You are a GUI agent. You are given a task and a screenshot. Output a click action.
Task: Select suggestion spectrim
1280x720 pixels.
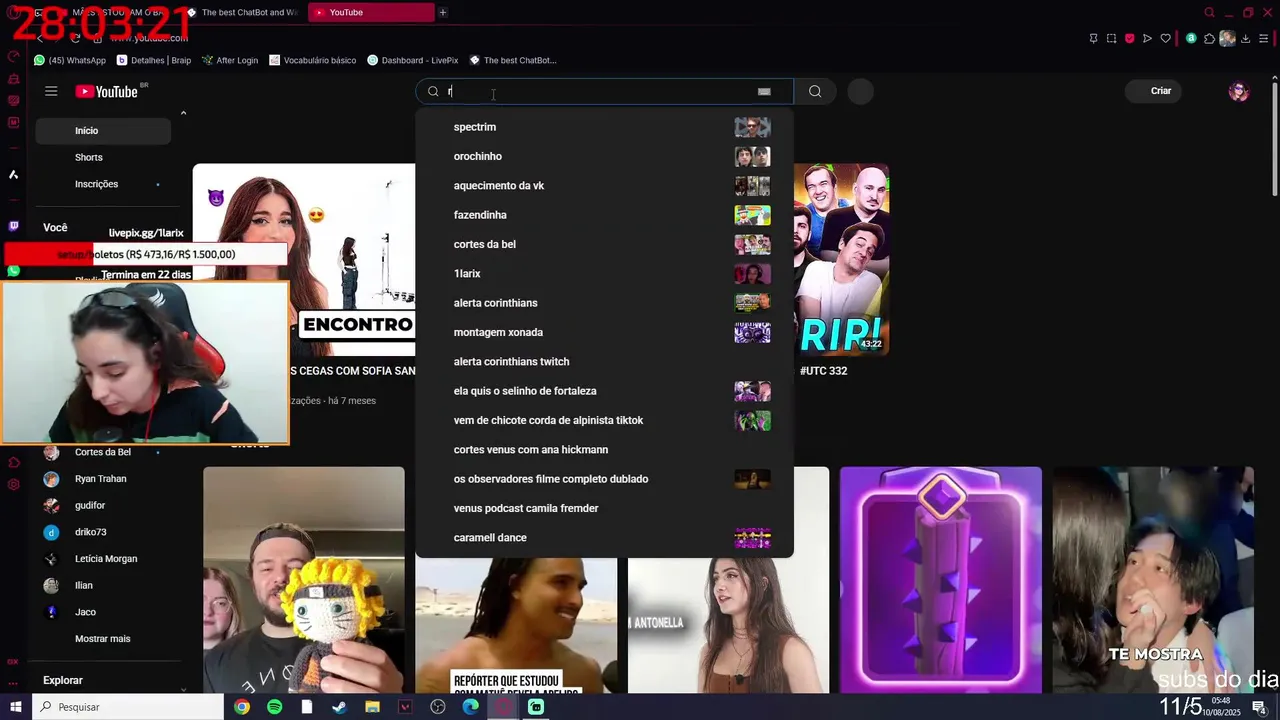[604, 127]
